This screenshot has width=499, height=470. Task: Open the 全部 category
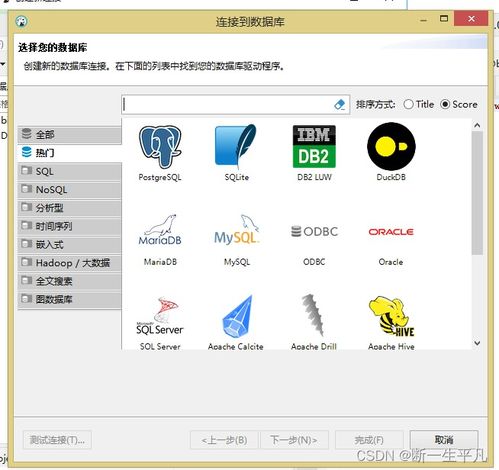click(x=70, y=135)
